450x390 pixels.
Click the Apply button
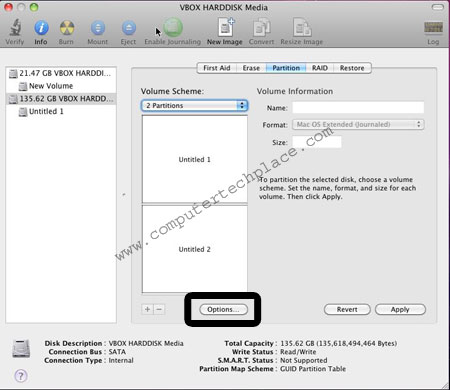tap(400, 309)
